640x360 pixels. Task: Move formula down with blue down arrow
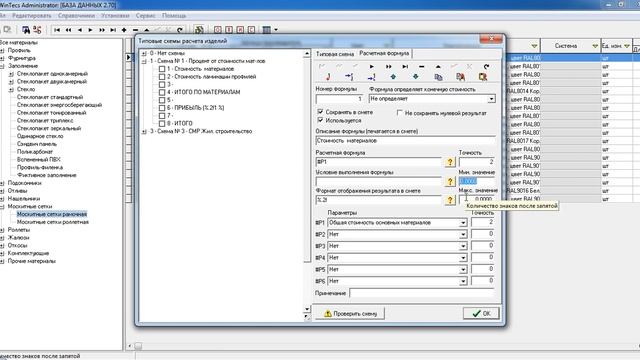pyautogui.click(x=416, y=77)
